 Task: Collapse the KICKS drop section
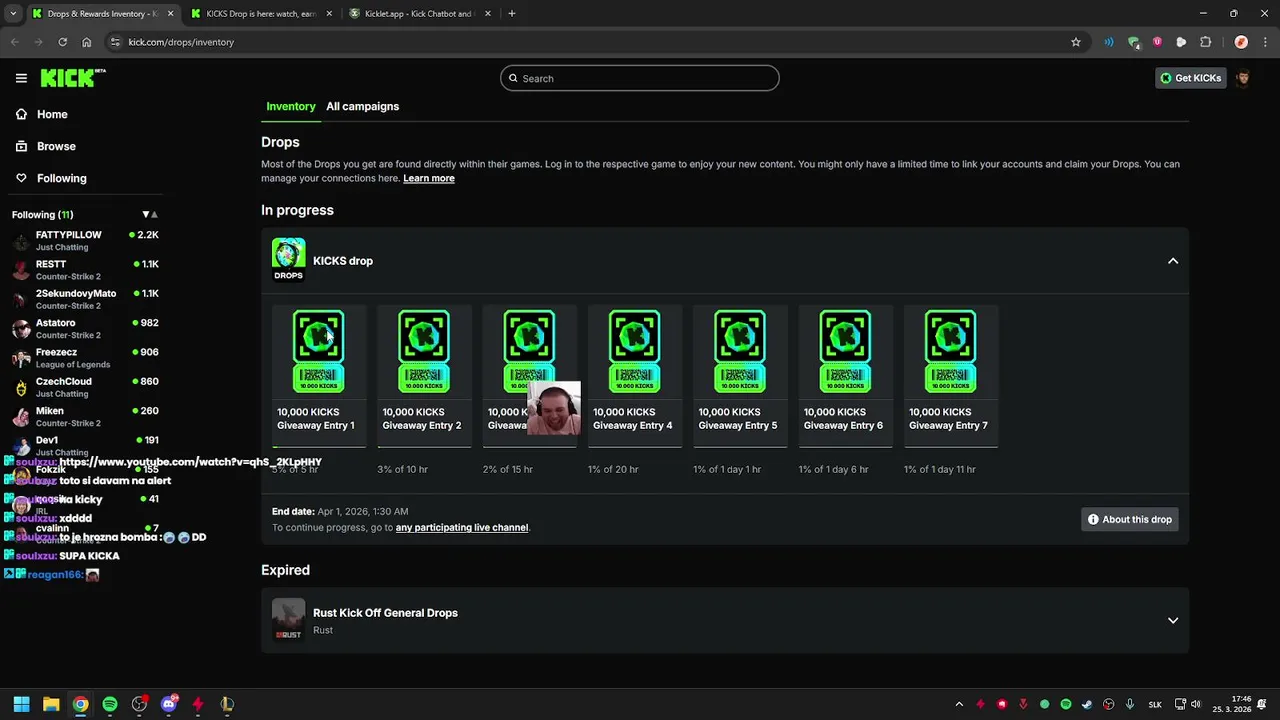[x=1173, y=261]
